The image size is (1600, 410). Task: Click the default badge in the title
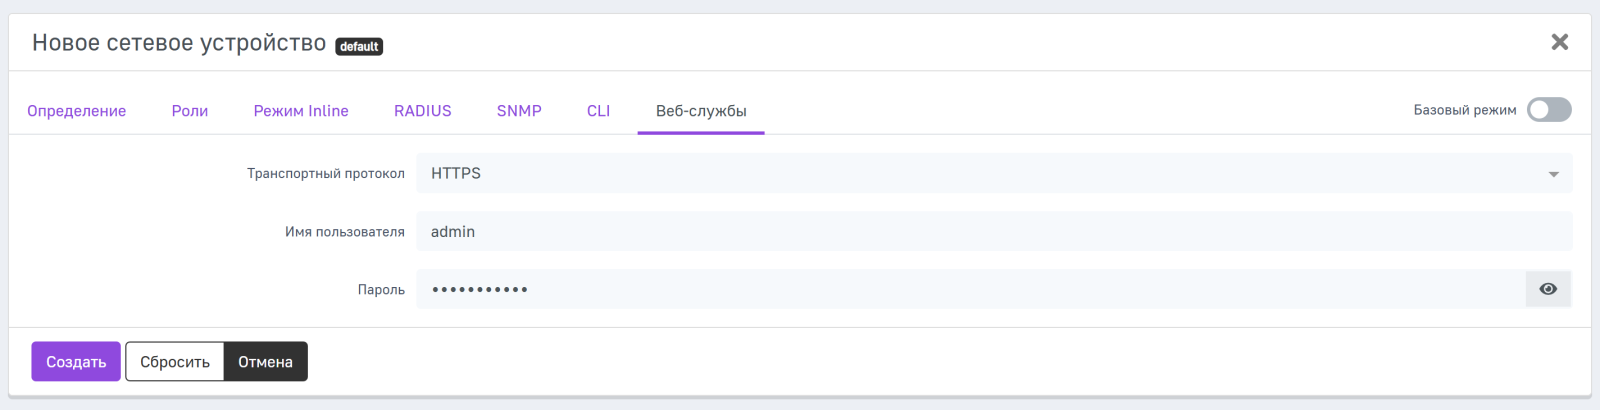click(359, 46)
